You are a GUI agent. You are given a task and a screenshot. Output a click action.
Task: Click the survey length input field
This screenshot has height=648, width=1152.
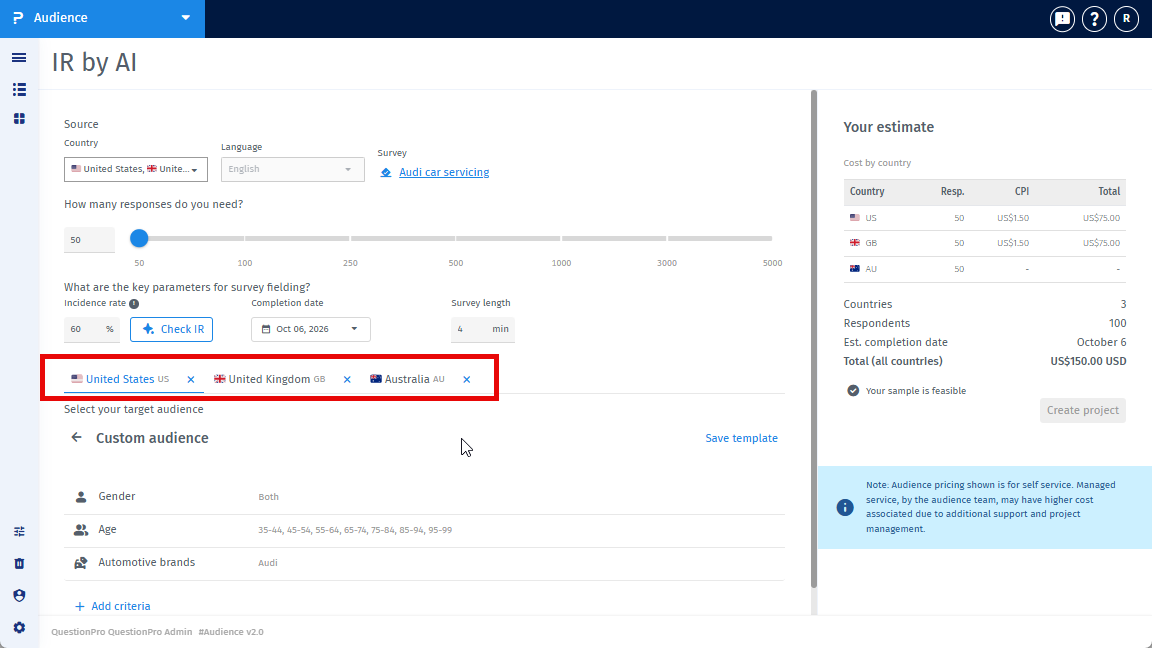pos(483,329)
